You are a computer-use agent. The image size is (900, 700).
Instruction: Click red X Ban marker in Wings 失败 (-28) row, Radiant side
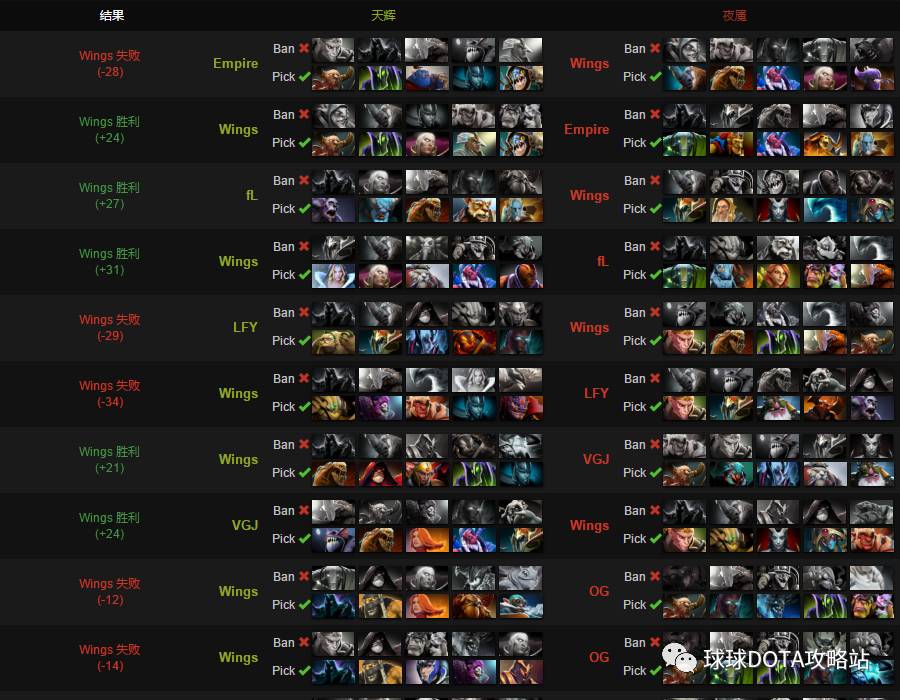[304, 48]
